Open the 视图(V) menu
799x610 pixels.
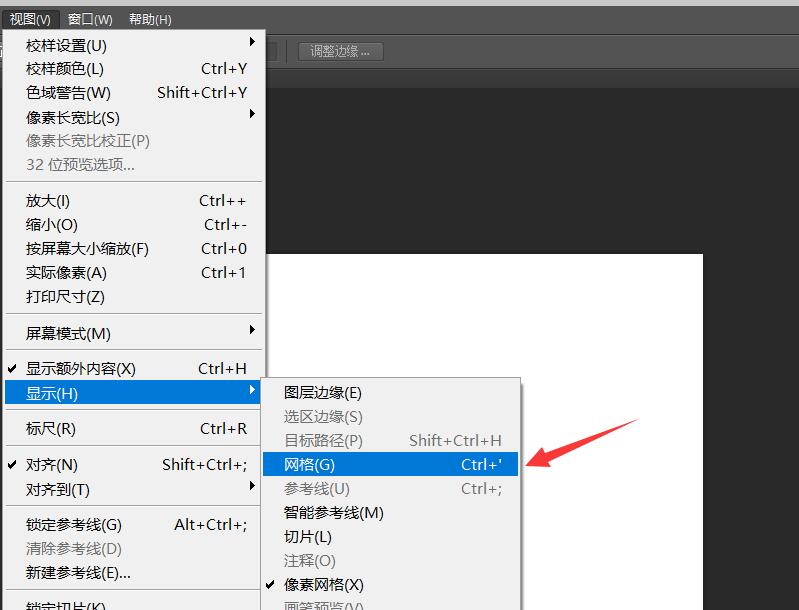(30, 19)
